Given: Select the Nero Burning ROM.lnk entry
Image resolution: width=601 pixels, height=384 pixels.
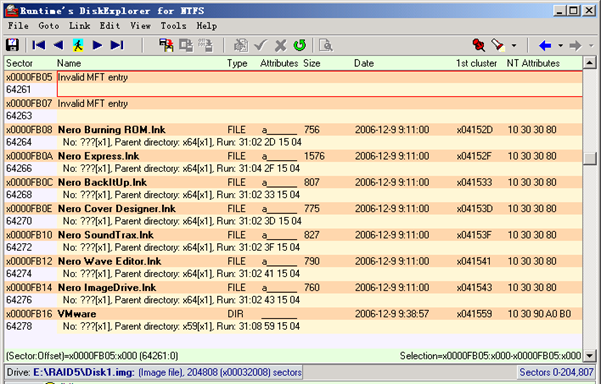Looking at the screenshot, I should [x=112, y=130].
